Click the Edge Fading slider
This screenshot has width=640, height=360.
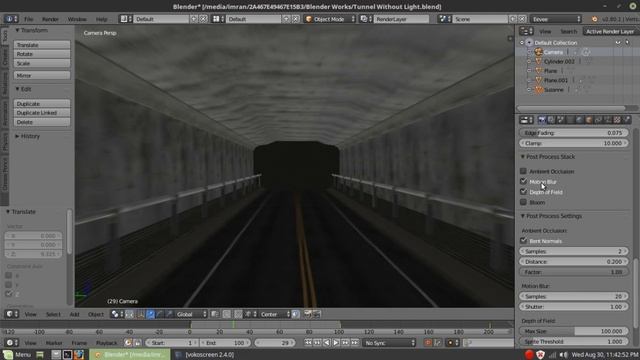(x=574, y=133)
